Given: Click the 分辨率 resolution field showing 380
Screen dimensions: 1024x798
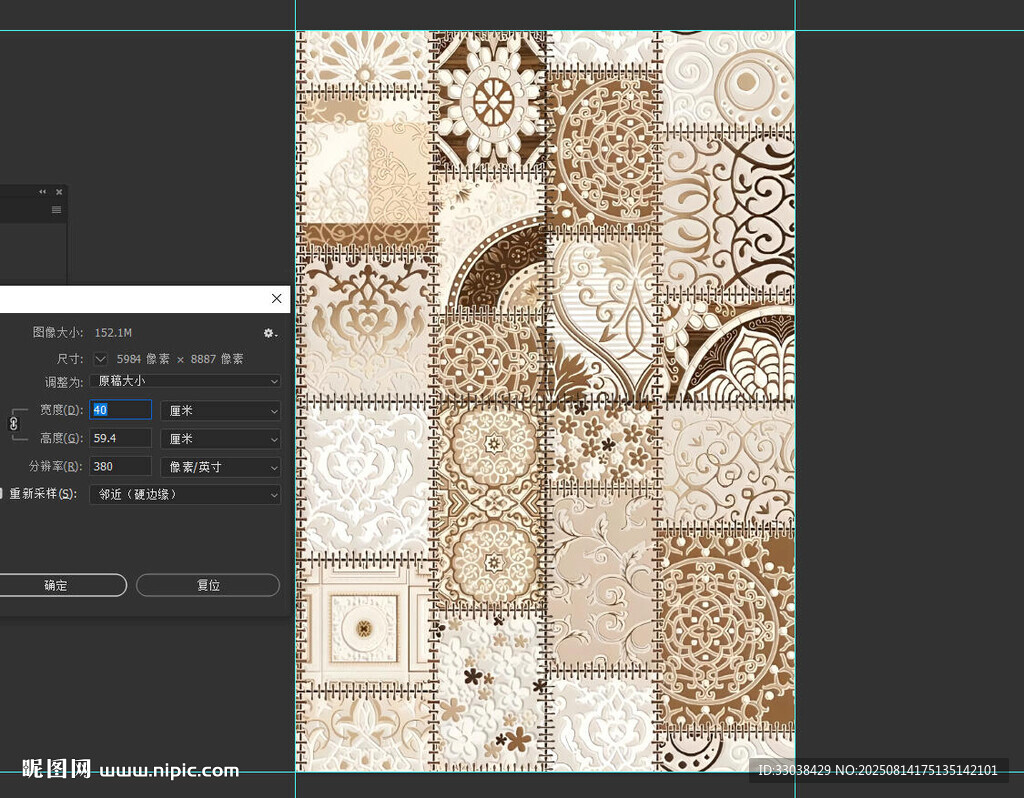Looking at the screenshot, I should coord(120,467).
